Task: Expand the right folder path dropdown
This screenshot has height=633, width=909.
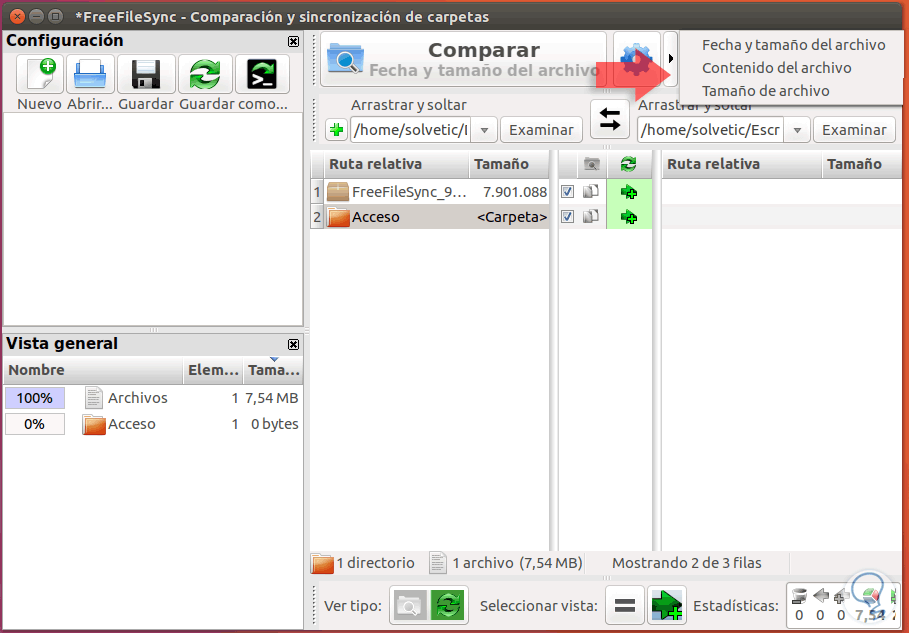Action: coord(797,130)
